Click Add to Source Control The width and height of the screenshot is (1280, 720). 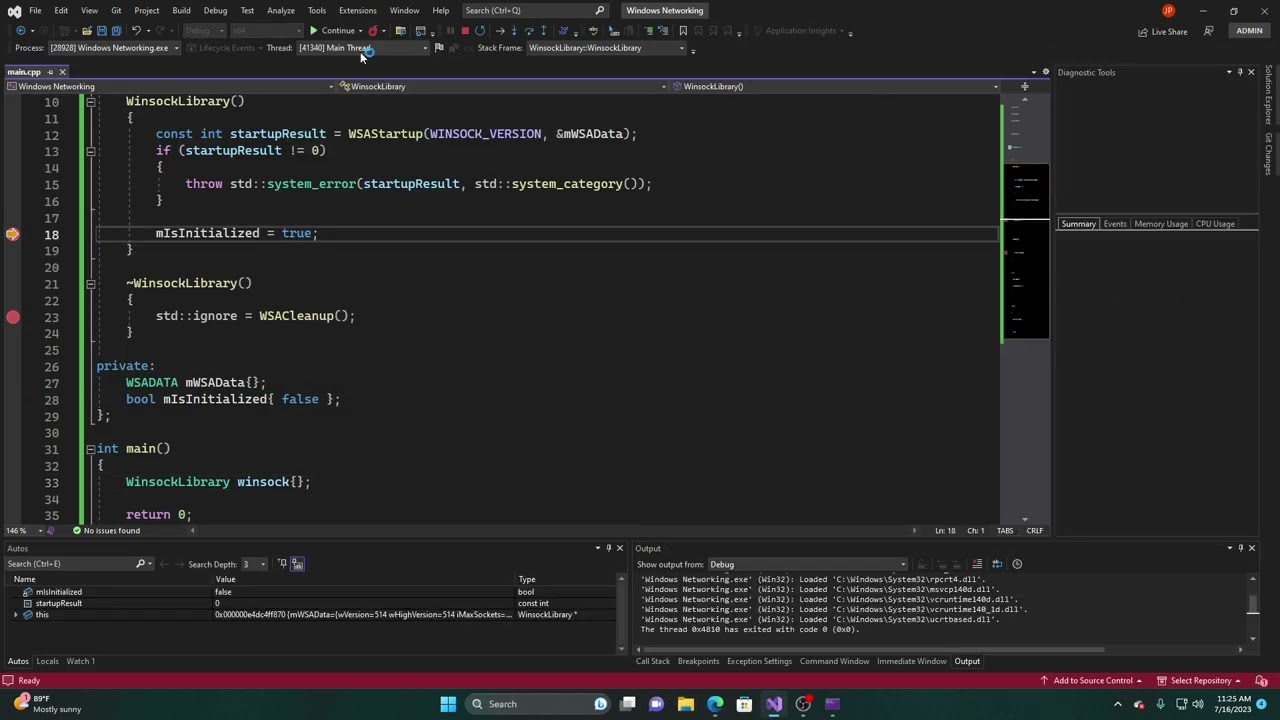[1092, 681]
